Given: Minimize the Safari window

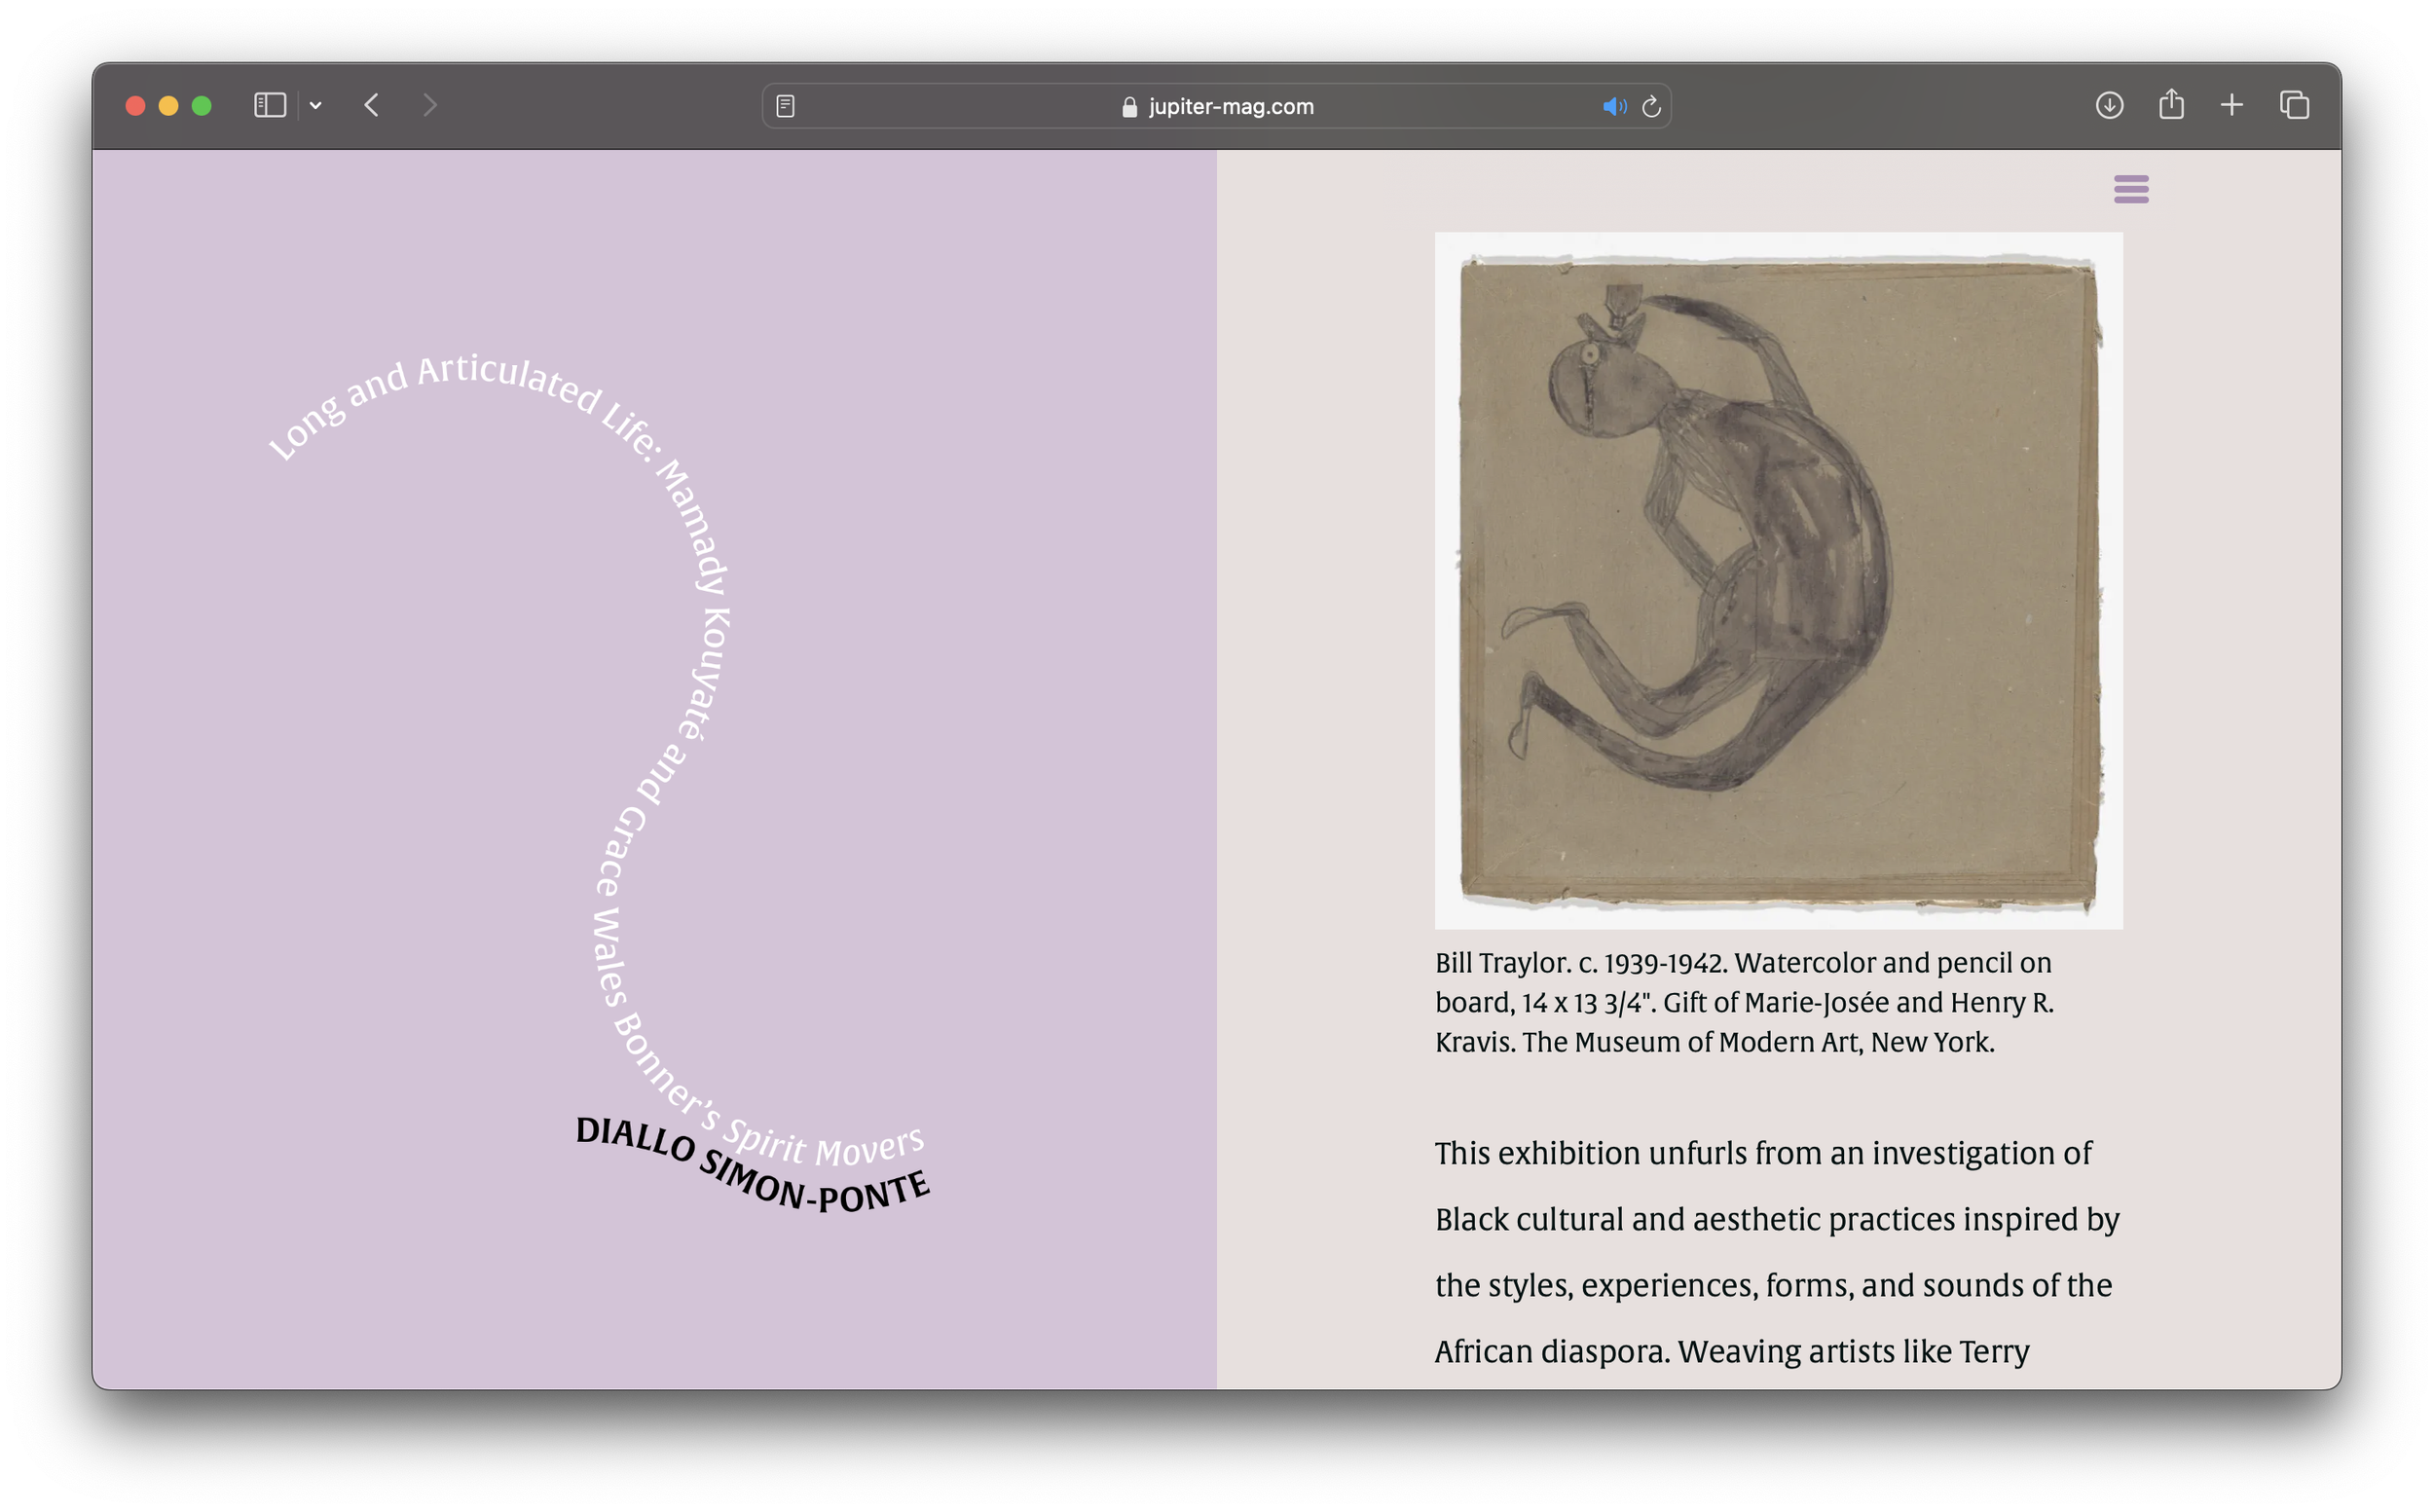Looking at the screenshot, I should [x=169, y=106].
